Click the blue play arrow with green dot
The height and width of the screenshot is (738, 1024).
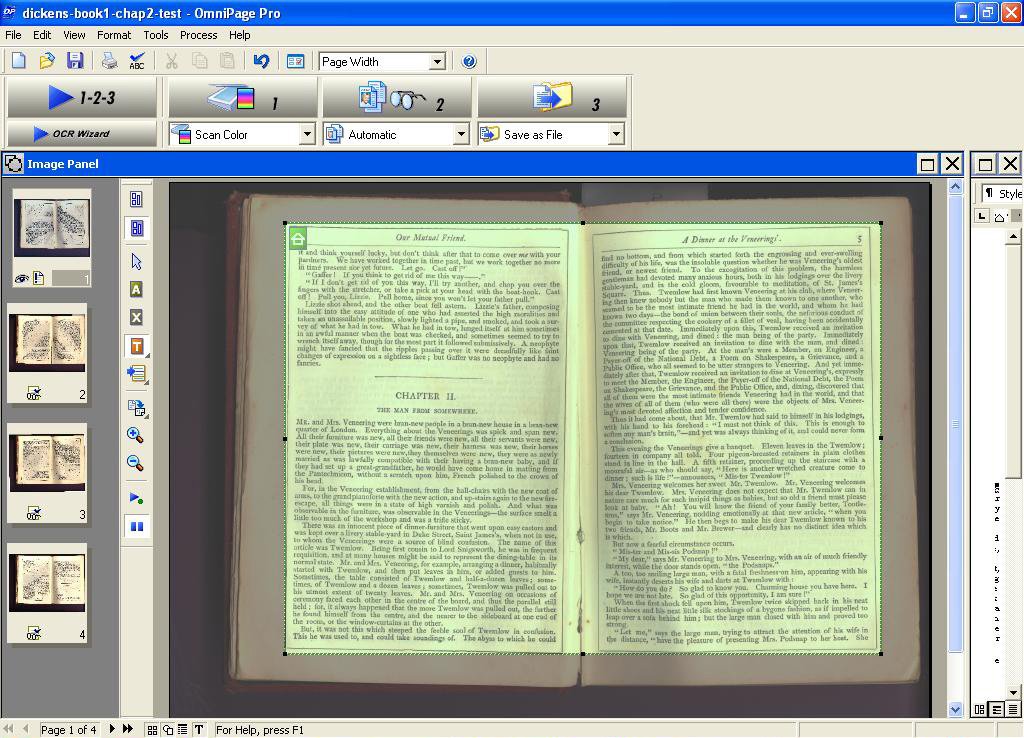pyautogui.click(x=136, y=498)
